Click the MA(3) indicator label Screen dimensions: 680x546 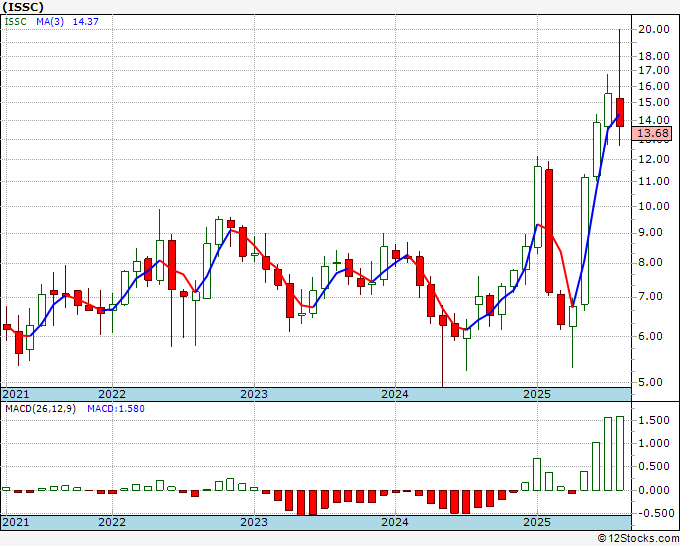pyautogui.click(x=50, y=22)
